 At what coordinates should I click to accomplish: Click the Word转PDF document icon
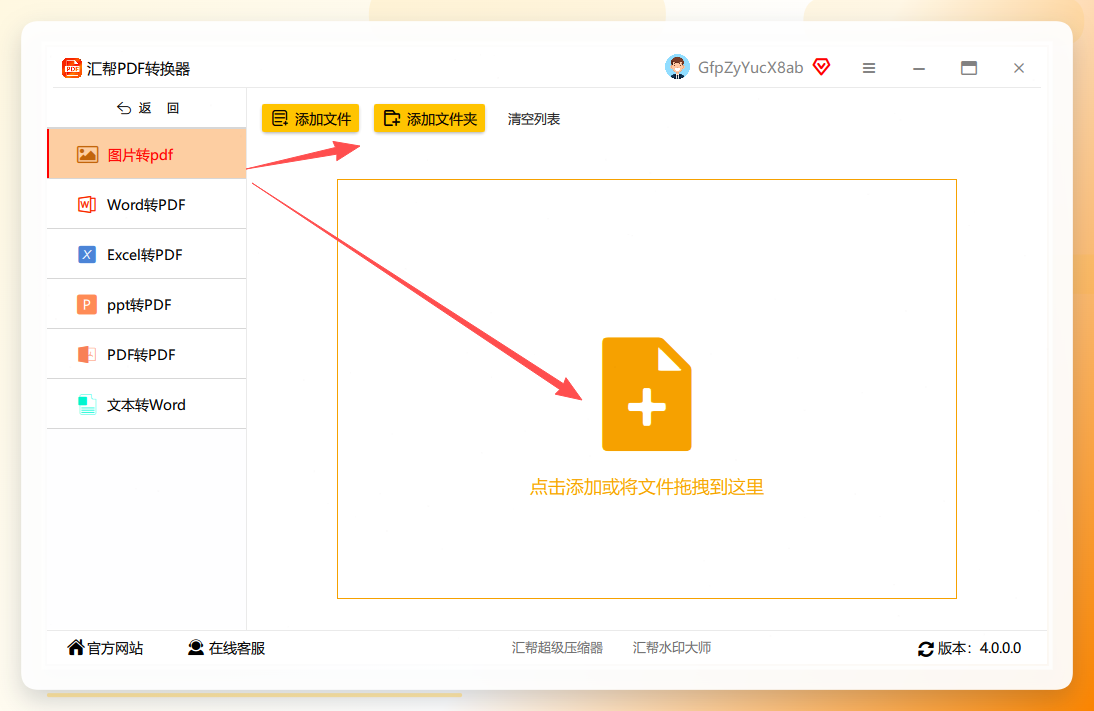(x=87, y=204)
